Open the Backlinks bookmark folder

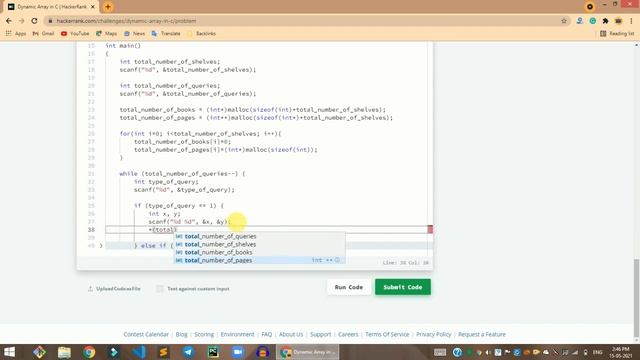(x=201, y=33)
